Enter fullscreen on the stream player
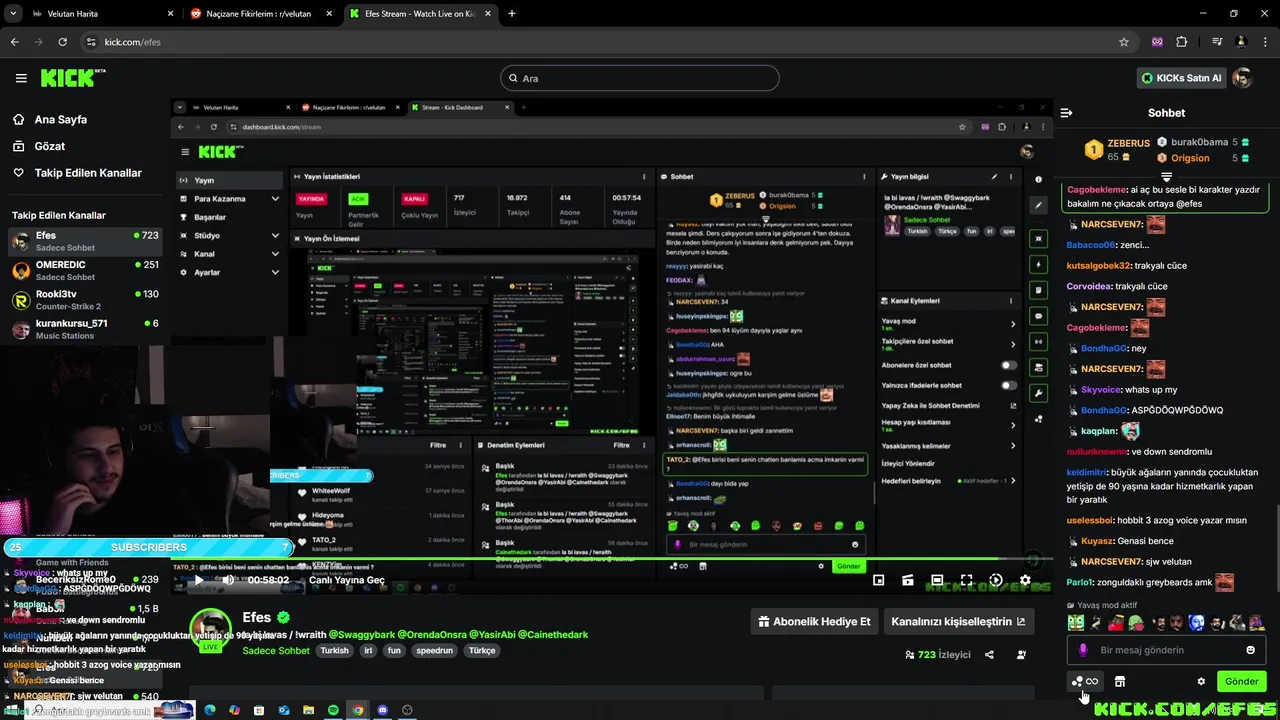 click(x=966, y=580)
